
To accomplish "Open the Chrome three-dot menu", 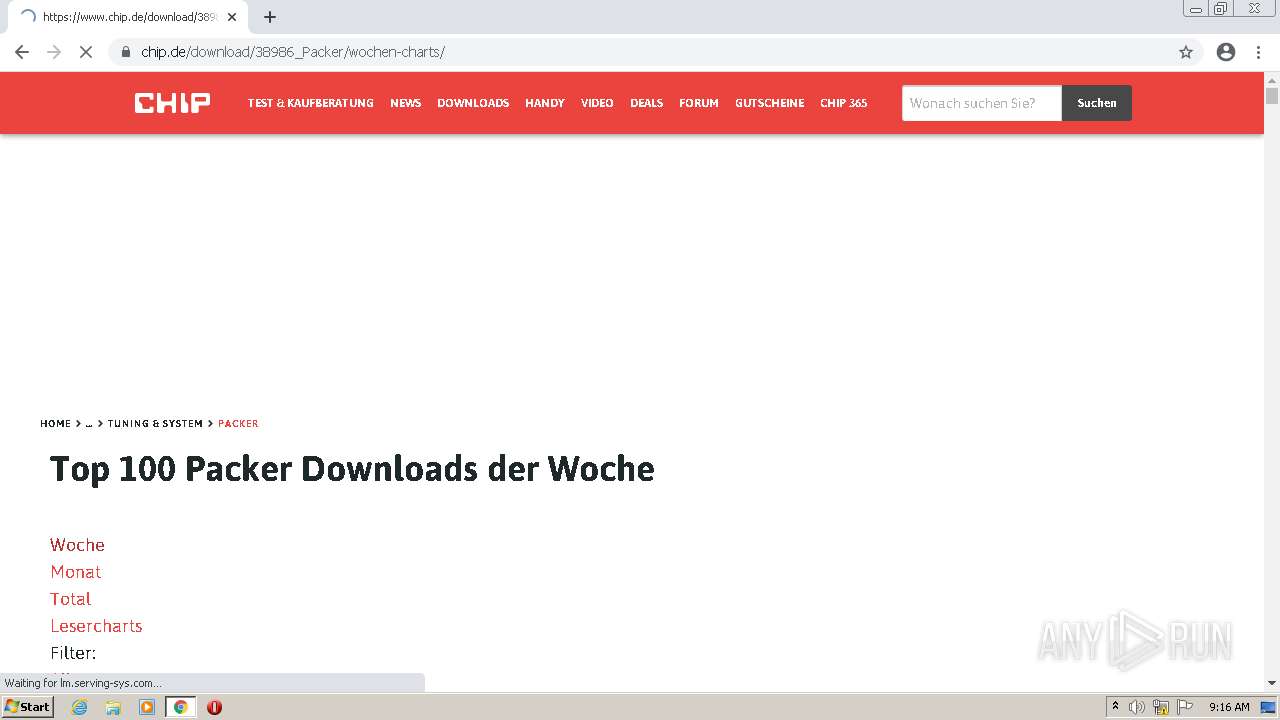I will pos(1259,52).
